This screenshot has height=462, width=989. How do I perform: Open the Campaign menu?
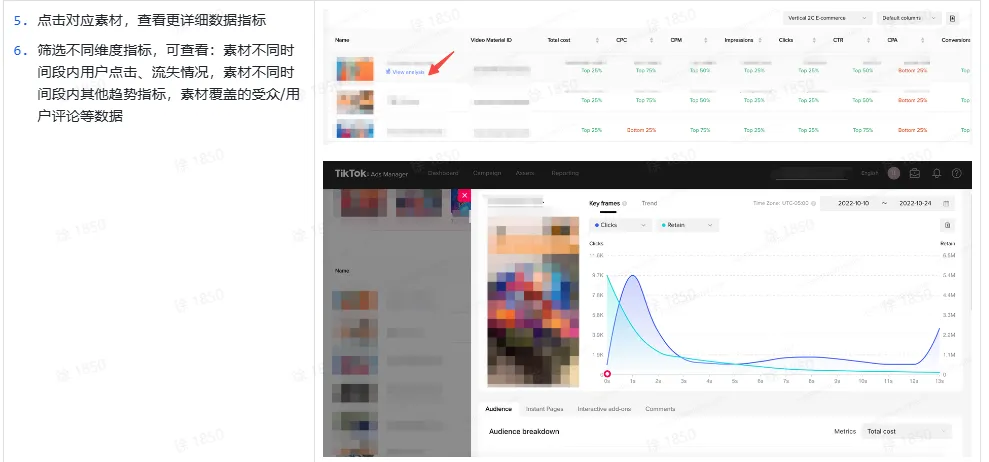[486, 173]
